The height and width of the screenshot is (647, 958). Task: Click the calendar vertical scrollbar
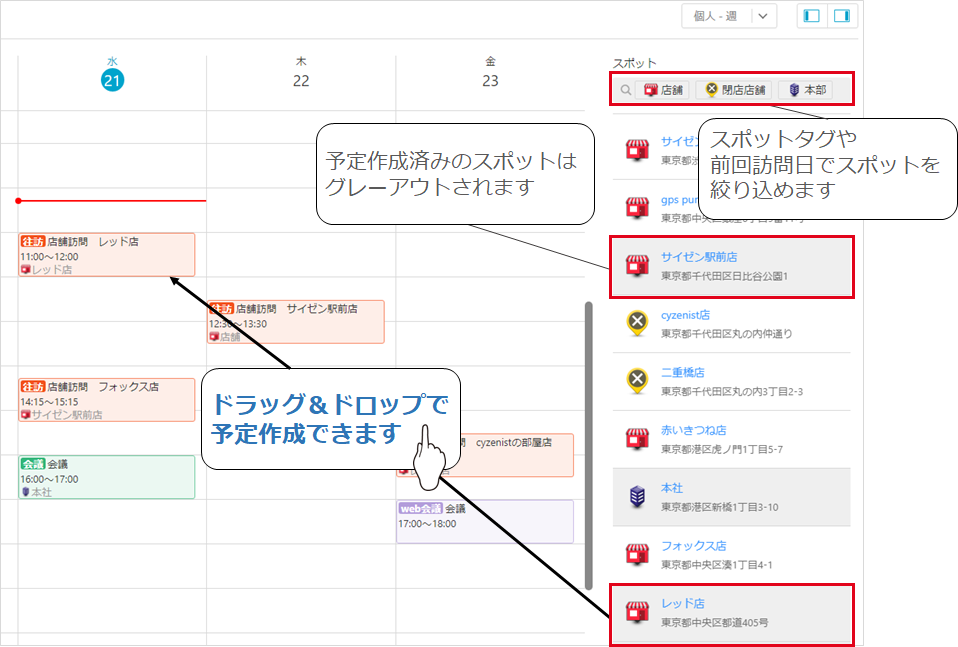click(588, 445)
